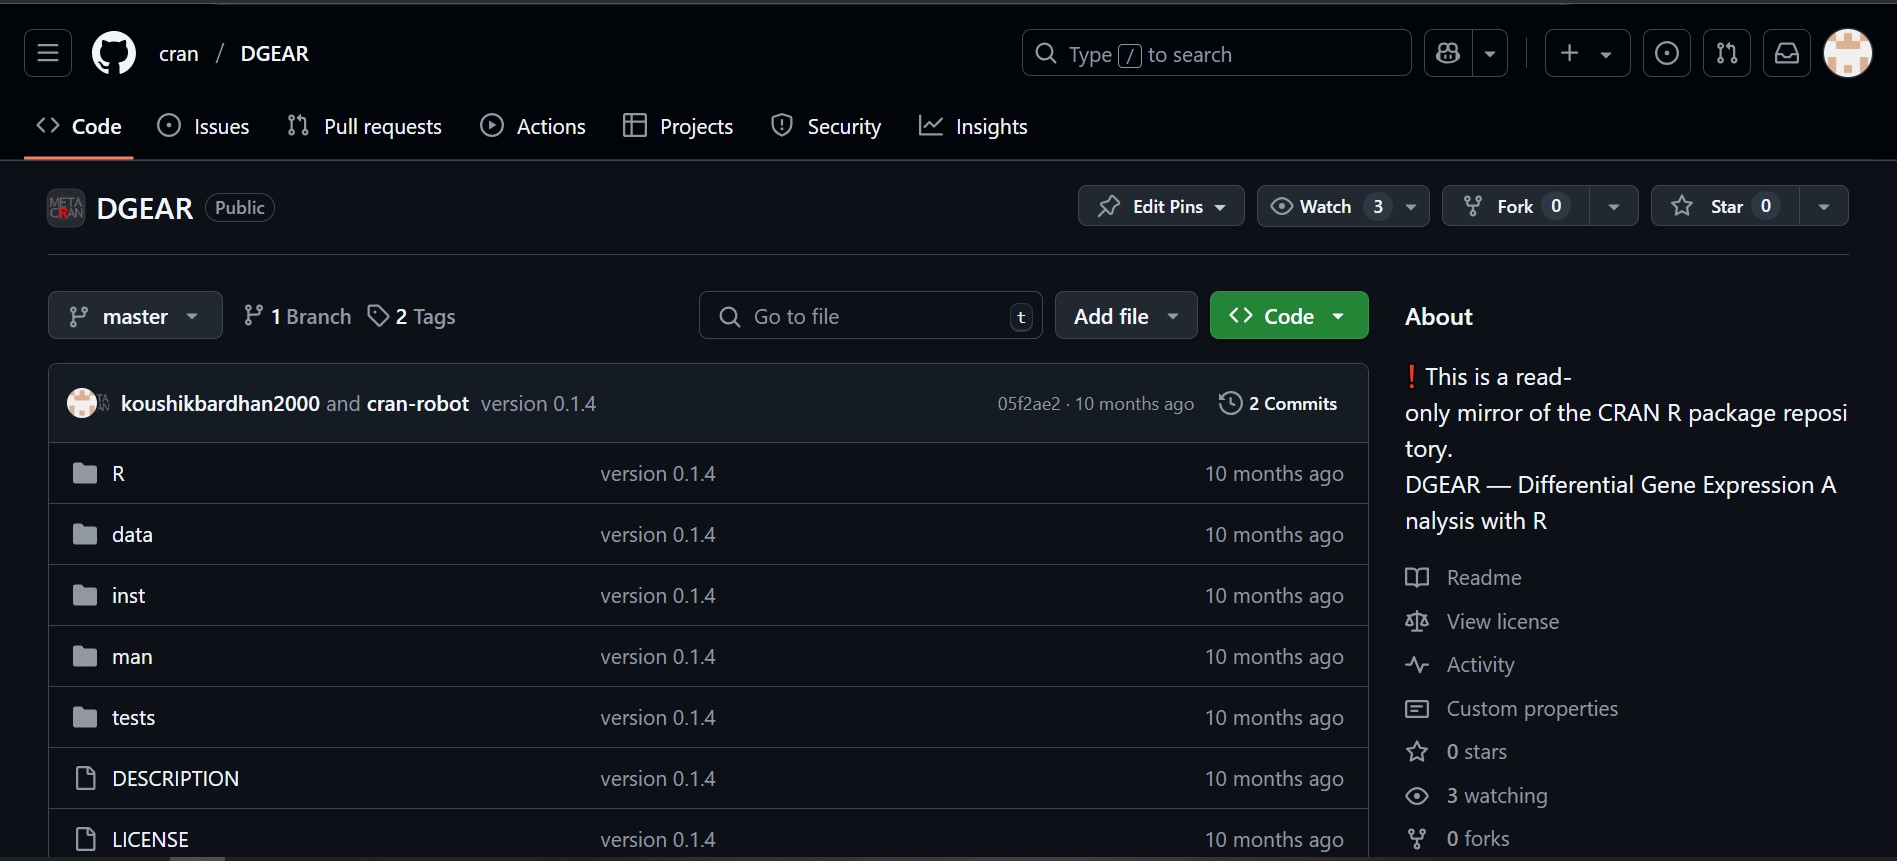Open the green Code dropdown button

click(x=1289, y=316)
